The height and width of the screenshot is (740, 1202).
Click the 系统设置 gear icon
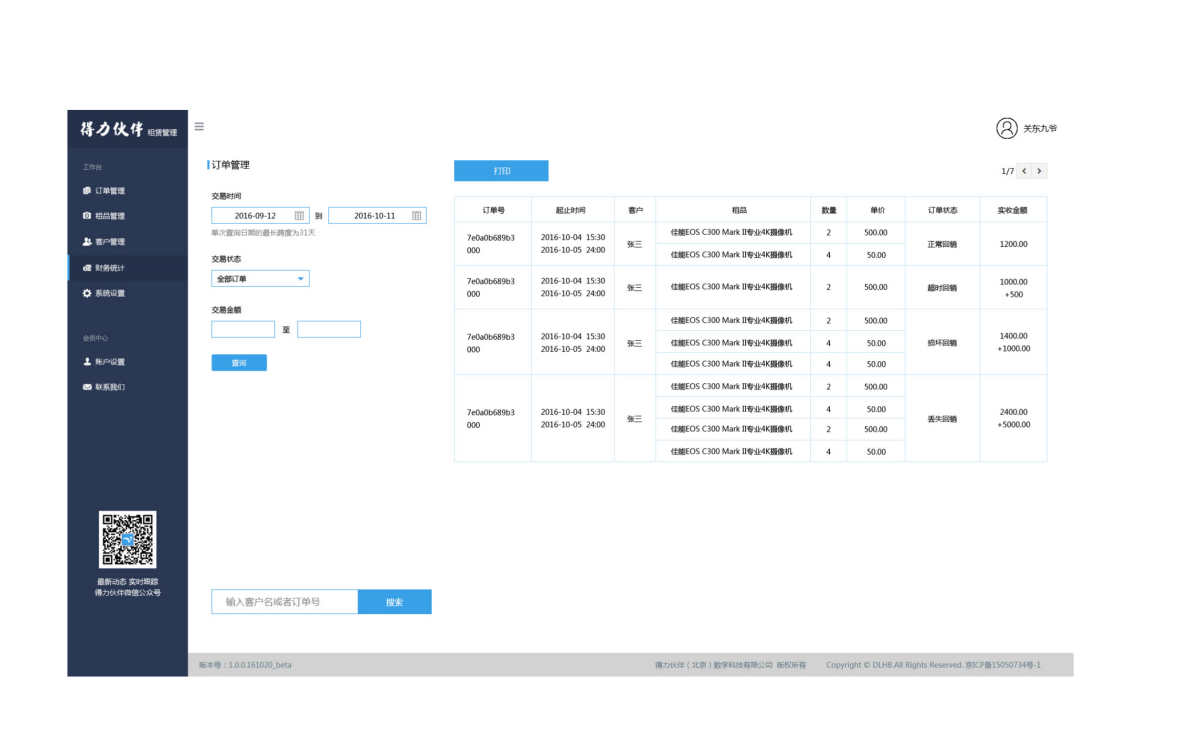[x=87, y=293]
